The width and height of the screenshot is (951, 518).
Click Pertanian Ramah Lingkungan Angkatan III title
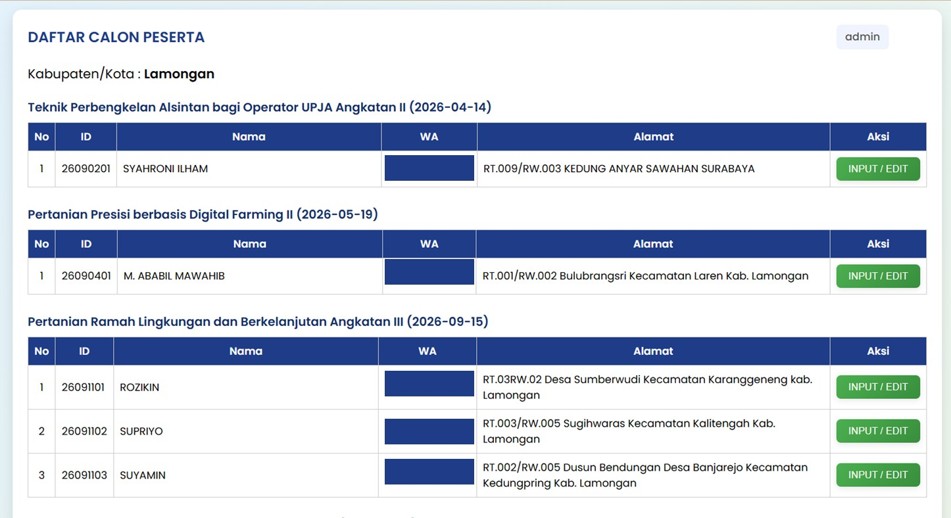pos(258,321)
